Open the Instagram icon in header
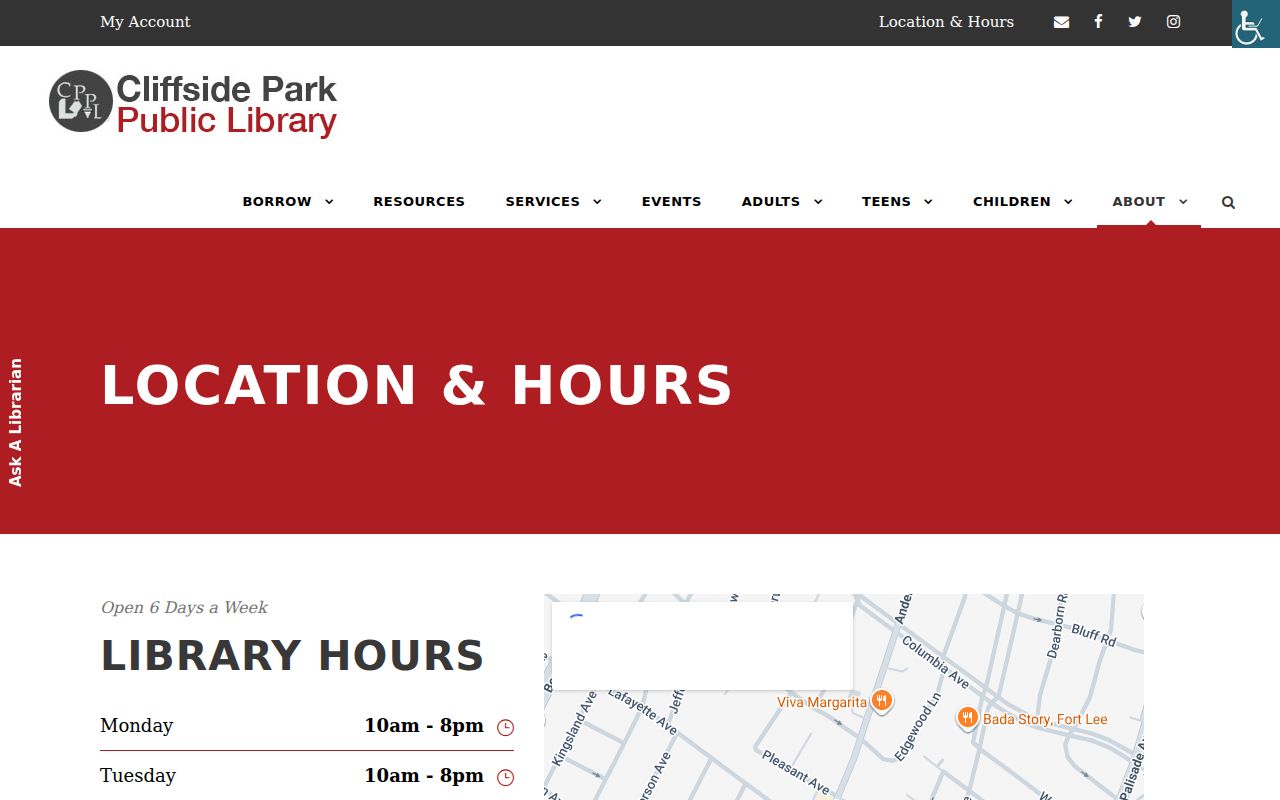Screen dimensions: 1280x800 tap(1174, 22)
